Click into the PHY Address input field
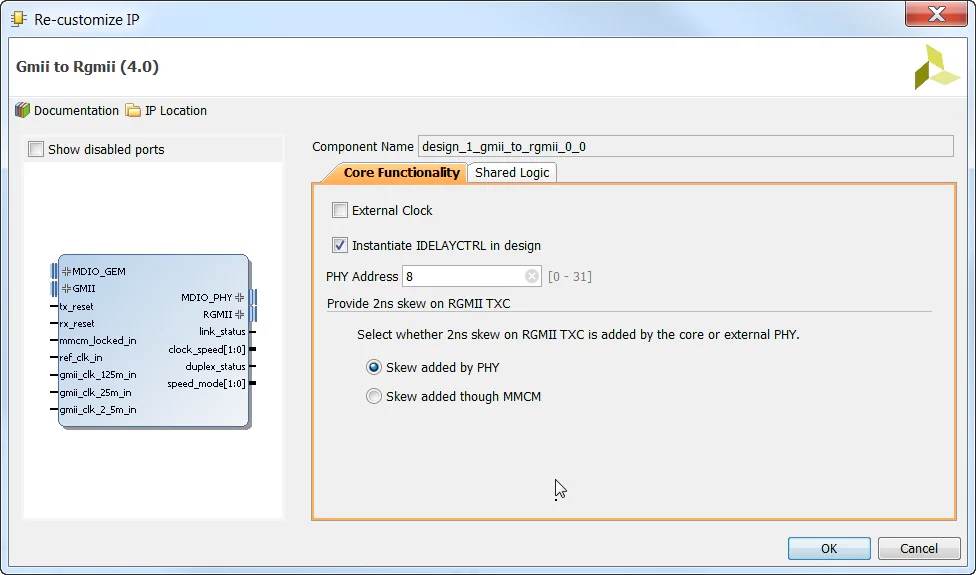 coord(471,276)
